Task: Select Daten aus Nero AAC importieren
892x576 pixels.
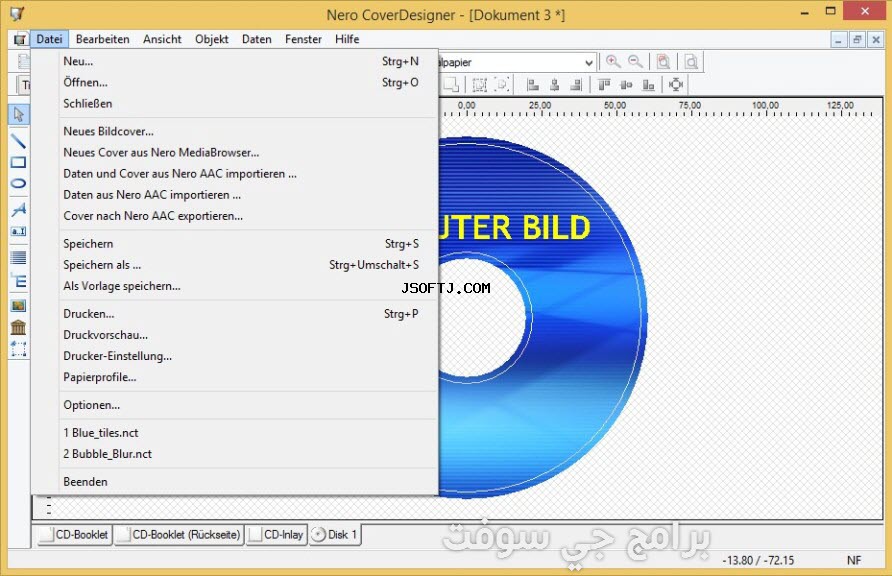Action: coord(234,194)
